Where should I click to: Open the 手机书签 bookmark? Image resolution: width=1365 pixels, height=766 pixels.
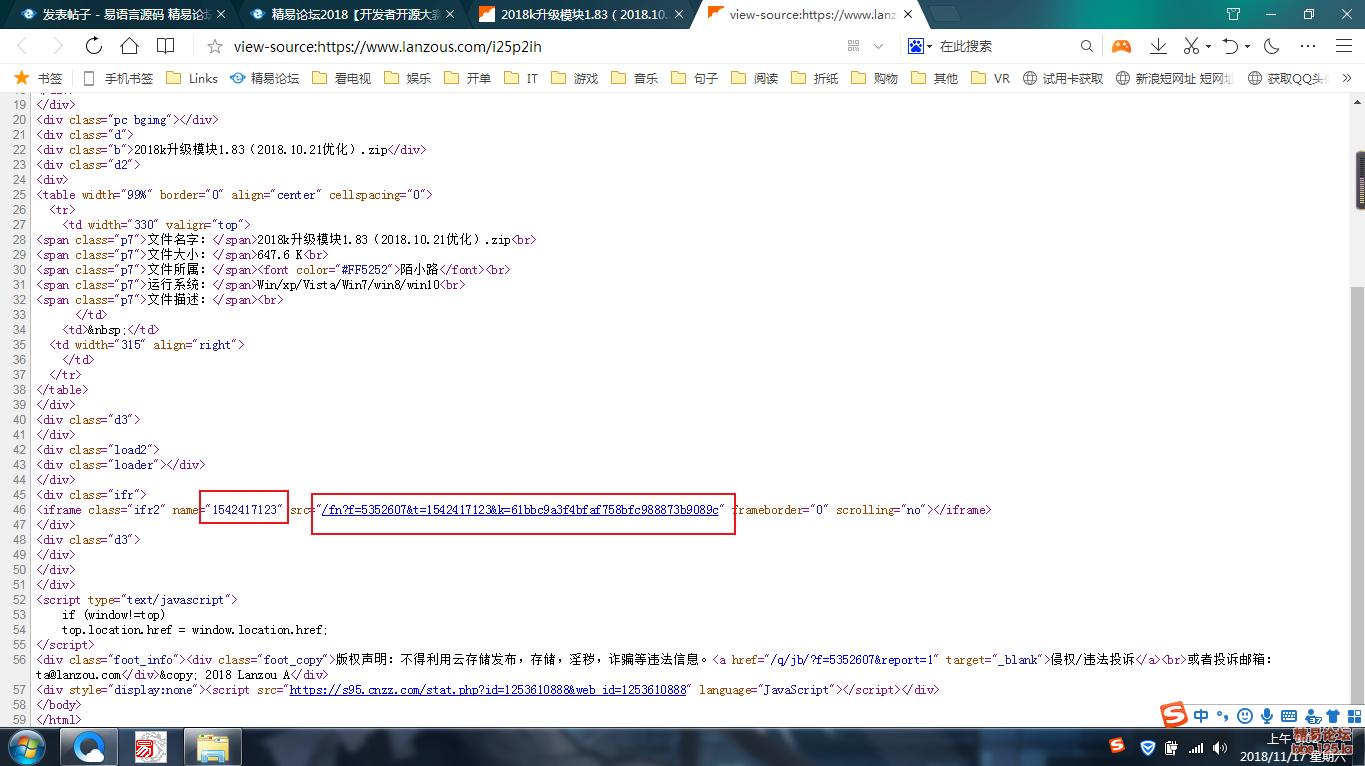tap(118, 78)
